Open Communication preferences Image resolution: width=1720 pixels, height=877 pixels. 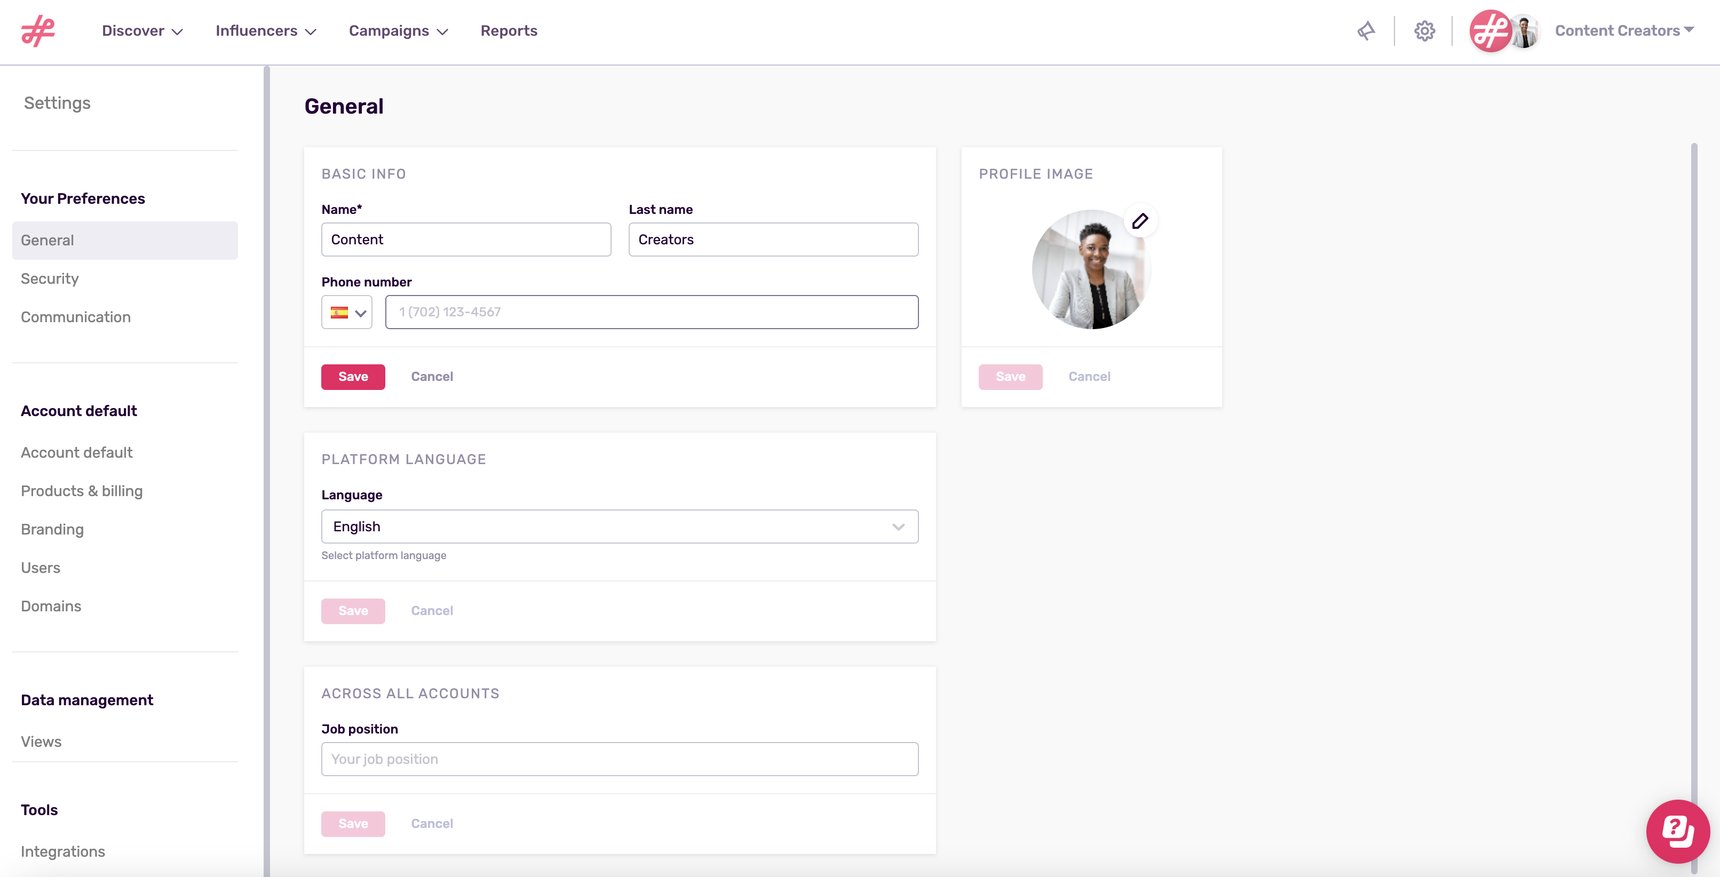[76, 317]
